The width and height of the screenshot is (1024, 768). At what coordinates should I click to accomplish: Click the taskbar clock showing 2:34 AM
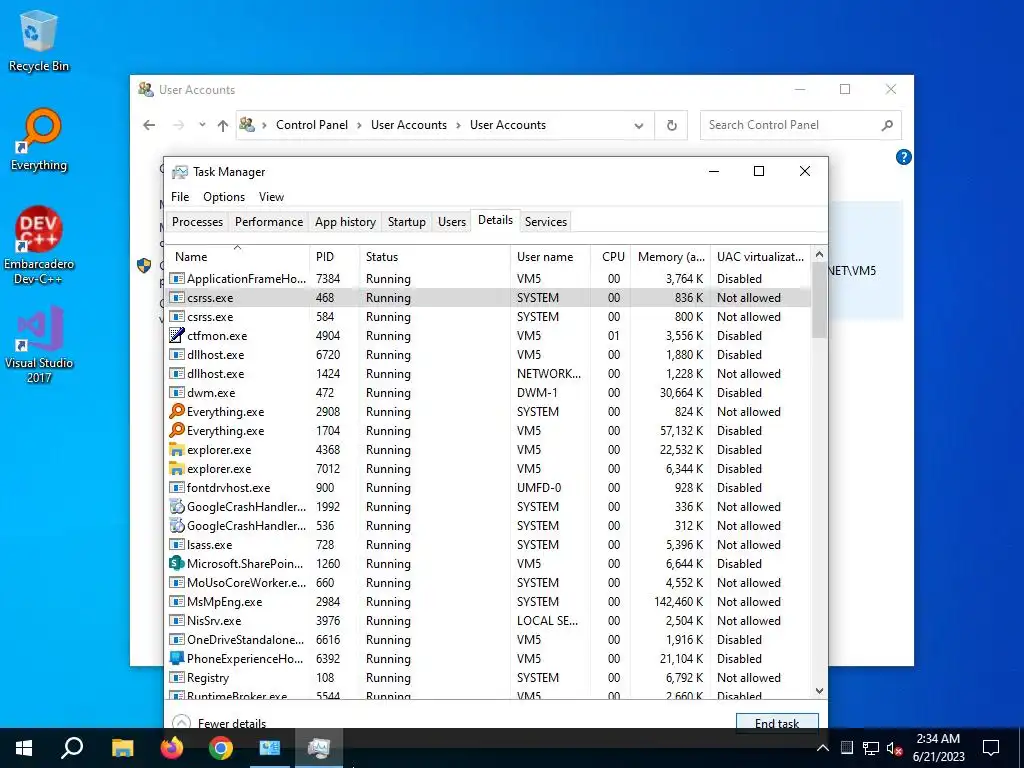pyautogui.click(x=938, y=748)
